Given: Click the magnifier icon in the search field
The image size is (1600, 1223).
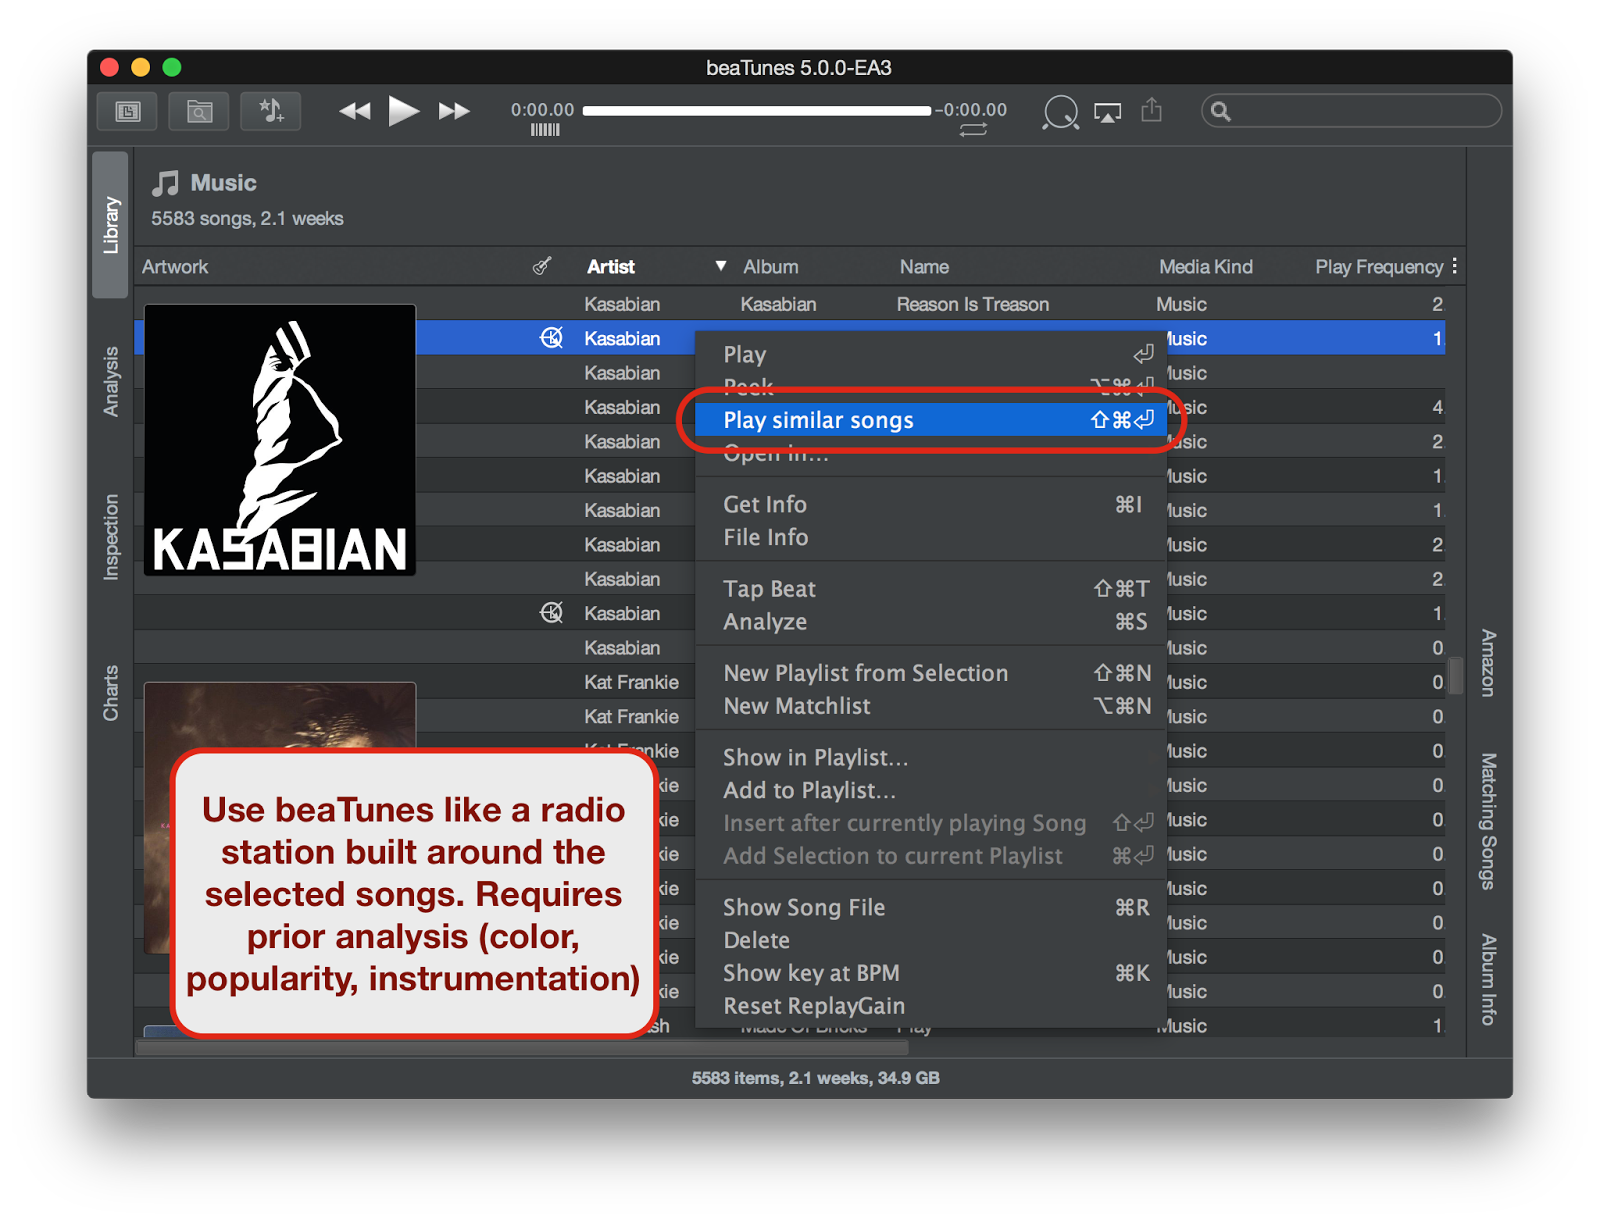Looking at the screenshot, I should [x=1221, y=111].
